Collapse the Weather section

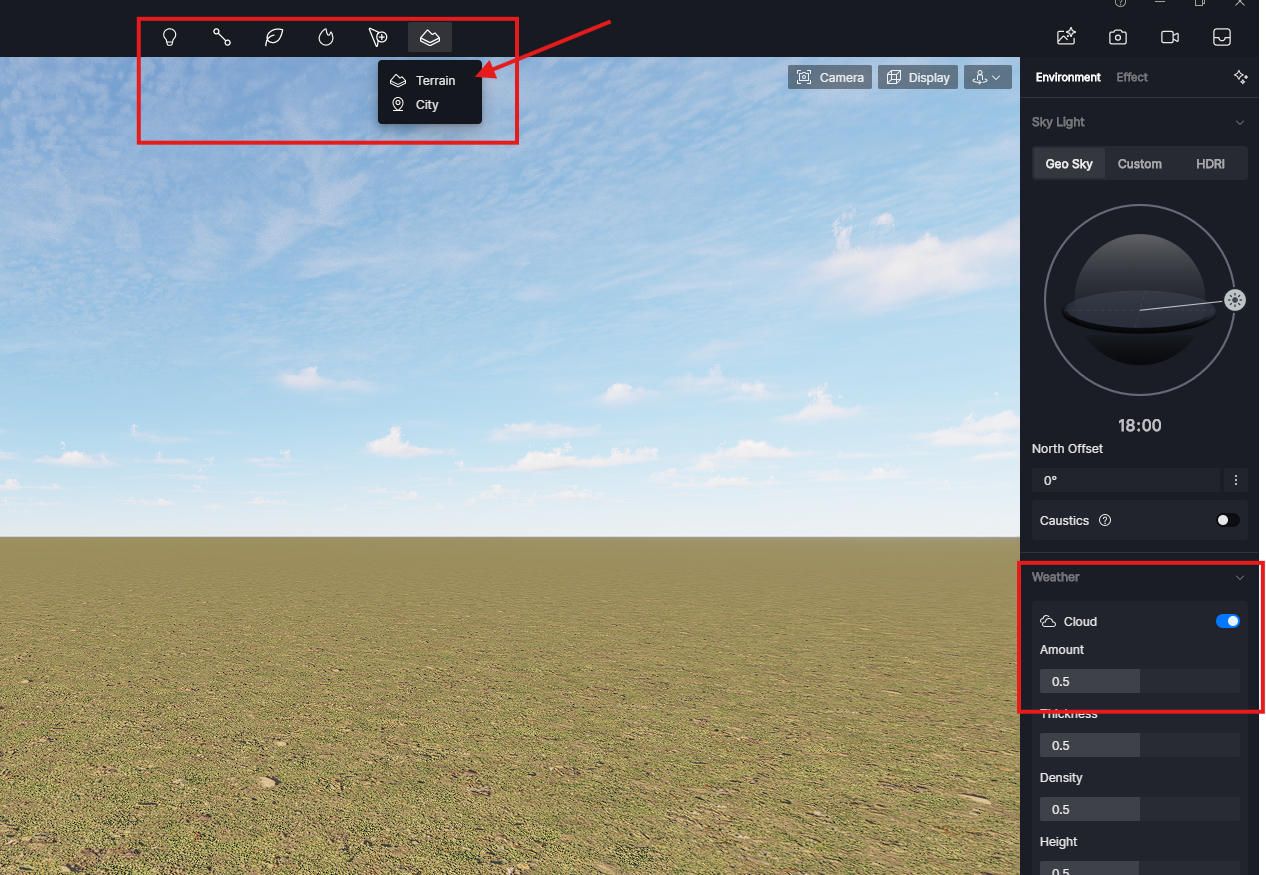click(1240, 577)
